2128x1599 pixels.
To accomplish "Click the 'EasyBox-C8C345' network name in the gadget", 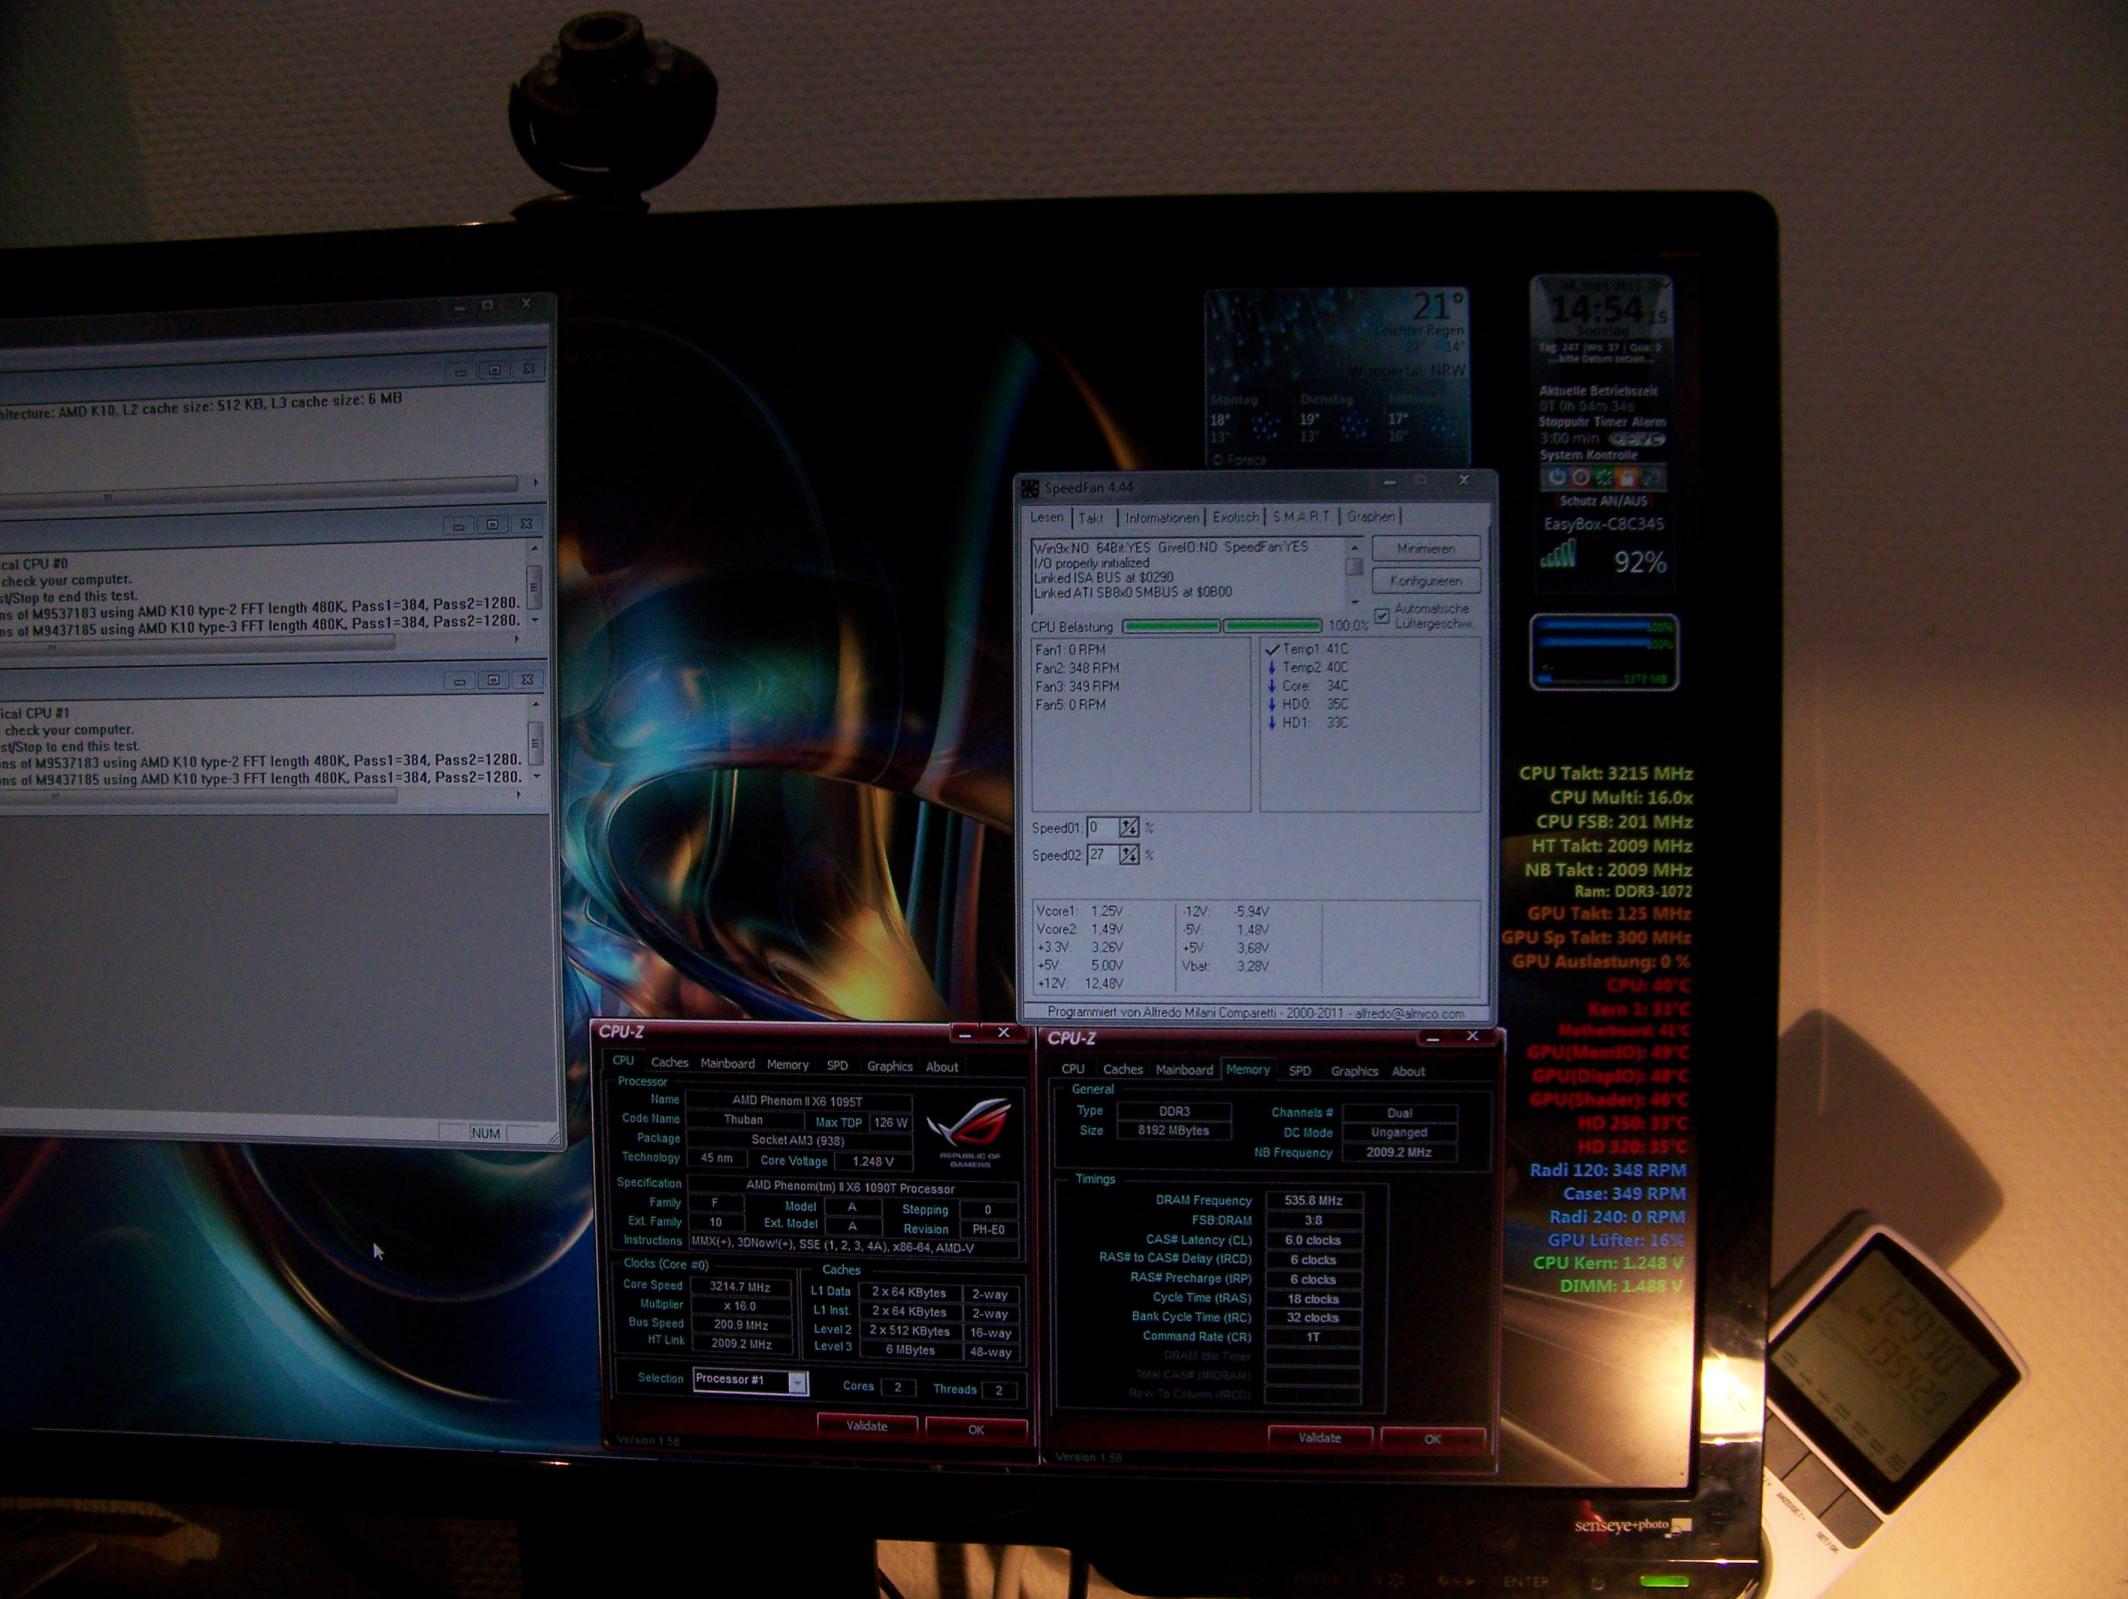I will (1604, 523).
